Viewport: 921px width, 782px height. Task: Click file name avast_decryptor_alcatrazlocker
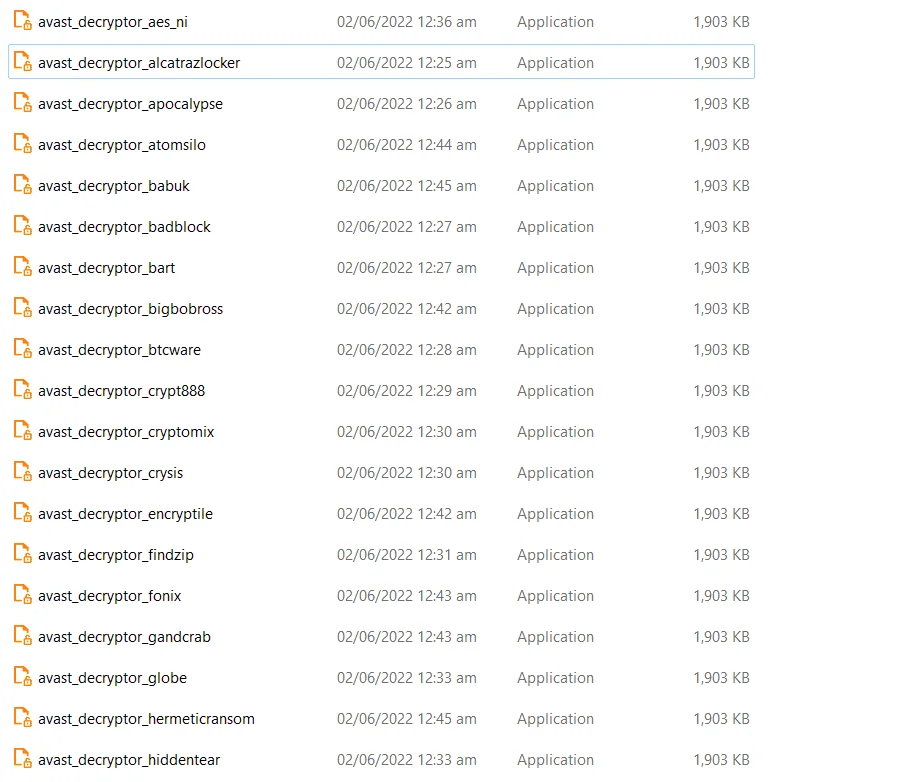pos(139,63)
